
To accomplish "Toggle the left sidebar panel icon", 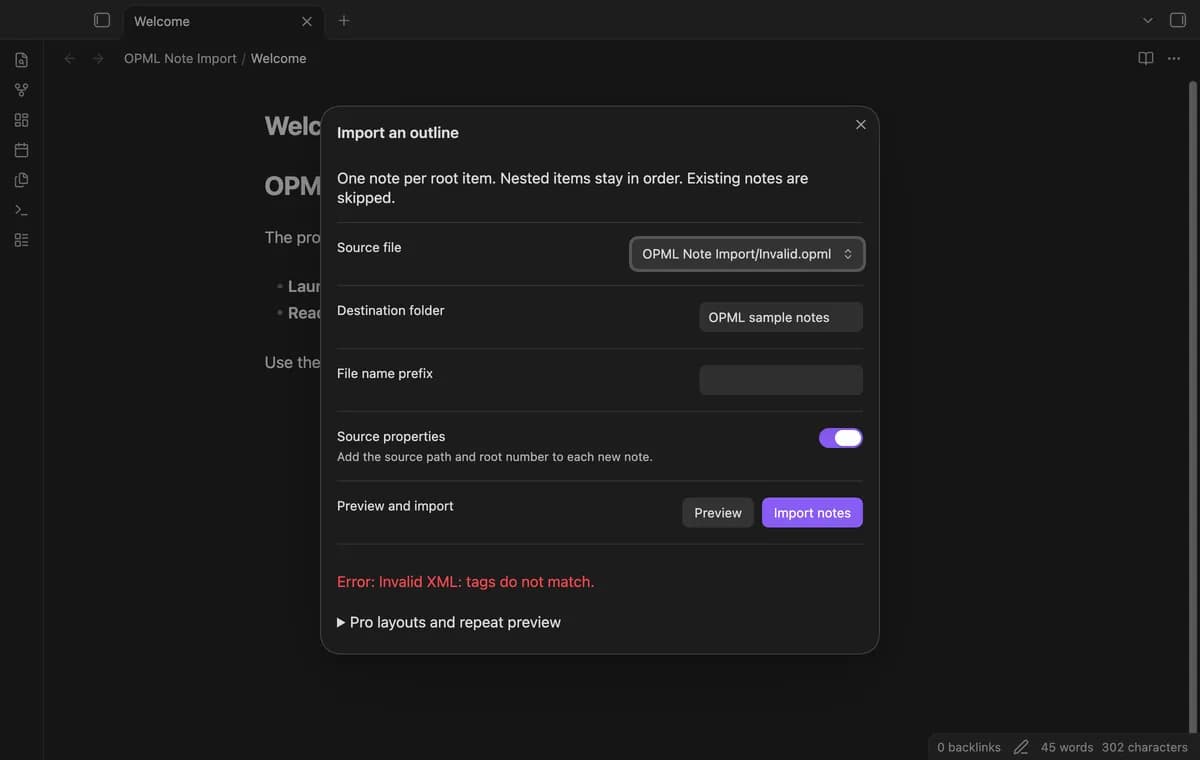I will pyautogui.click(x=101, y=20).
